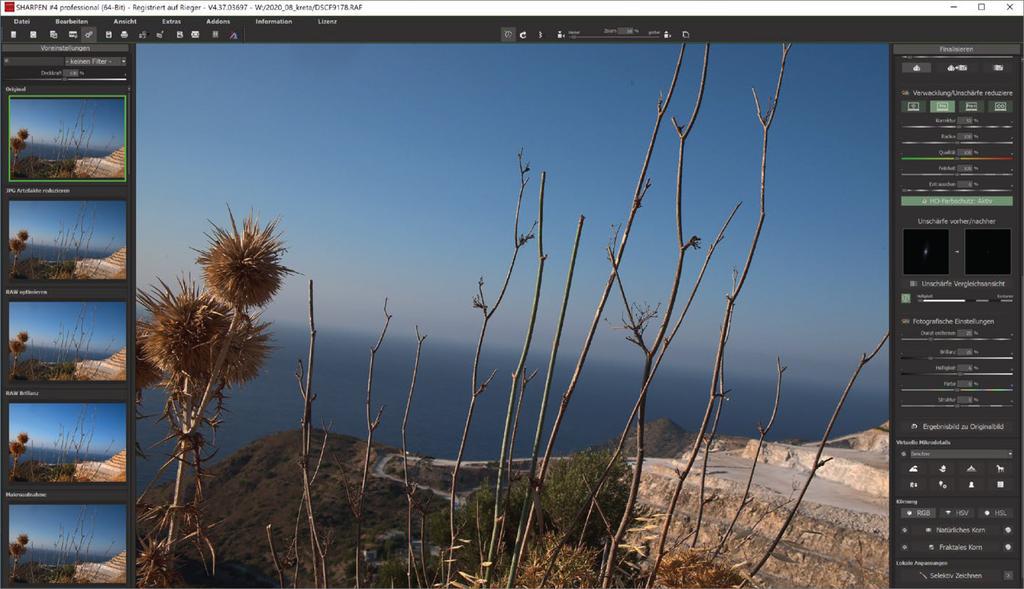Choose the landscape microdetail icon

tap(914, 468)
